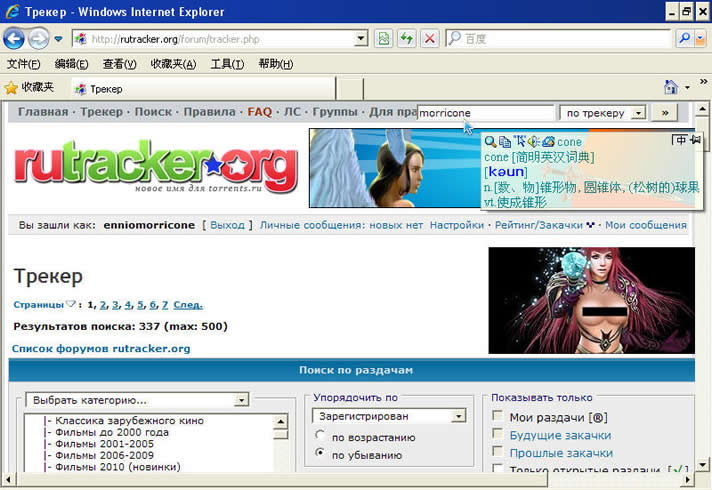Image resolution: width=712 pixels, height=490 pixels.
Task: Click the morricone site search field
Action: [x=486, y=113]
